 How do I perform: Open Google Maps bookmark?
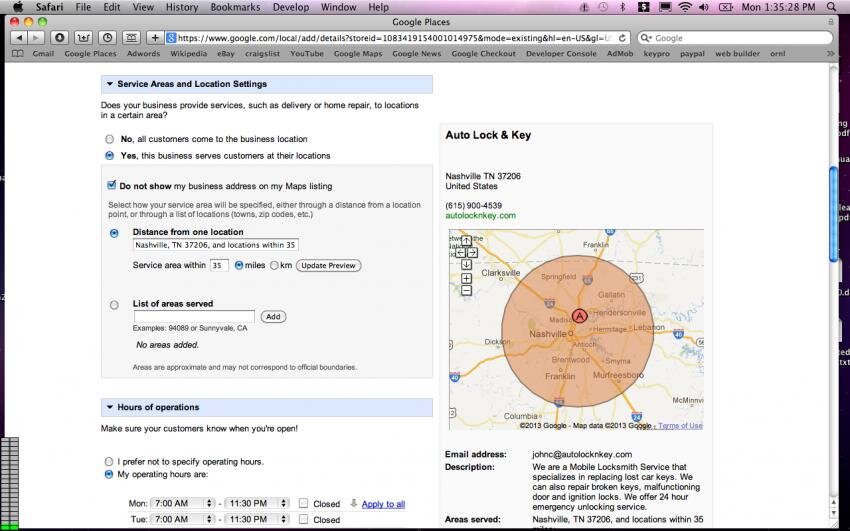[358, 54]
